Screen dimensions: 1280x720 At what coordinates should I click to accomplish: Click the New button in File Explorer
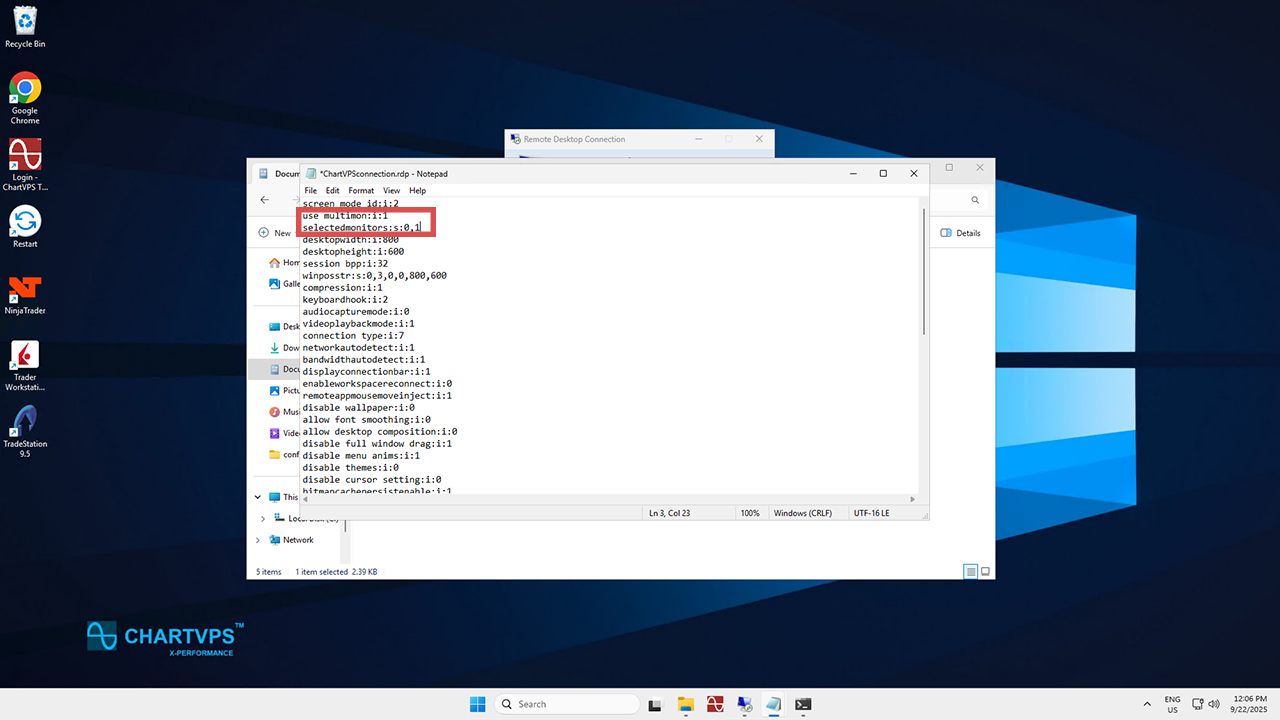[x=275, y=233]
